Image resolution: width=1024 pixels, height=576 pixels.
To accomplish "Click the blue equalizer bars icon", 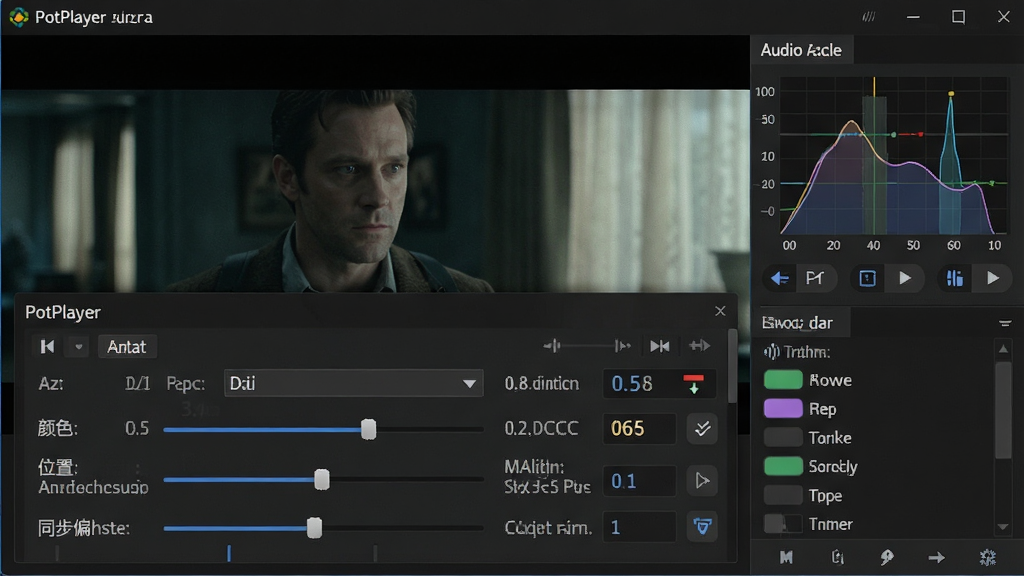I will click(954, 279).
